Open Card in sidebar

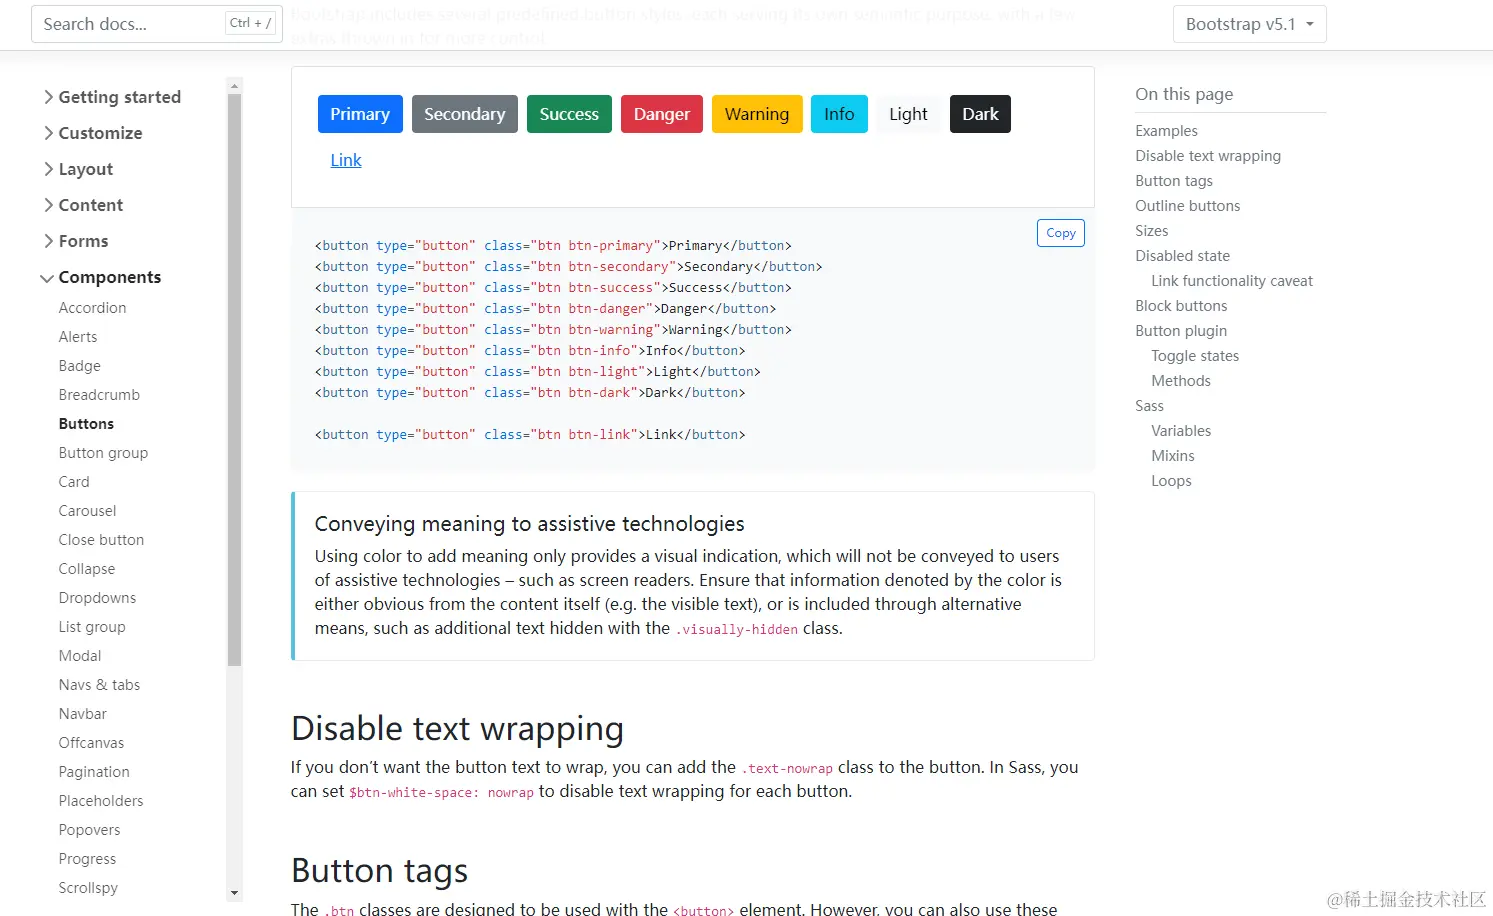tap(74, 482)
